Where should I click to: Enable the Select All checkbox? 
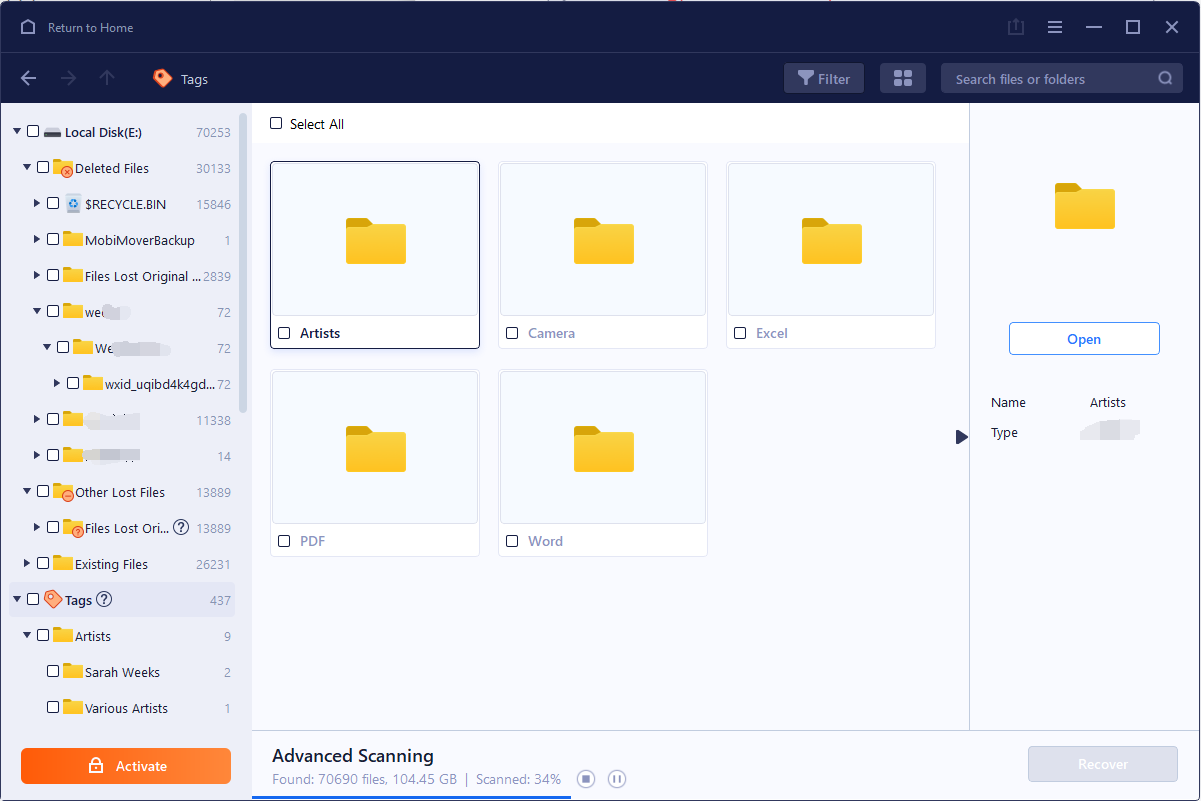276,123
